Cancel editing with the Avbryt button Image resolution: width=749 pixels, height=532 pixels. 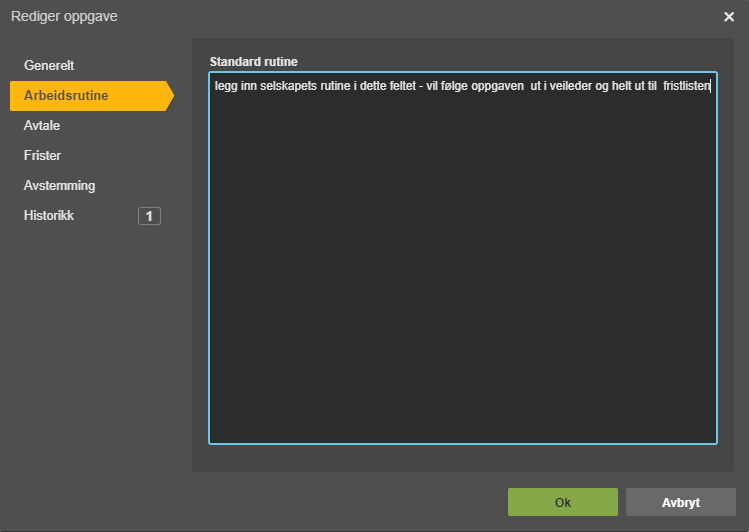pyautogui.click(x=681, y=502)
